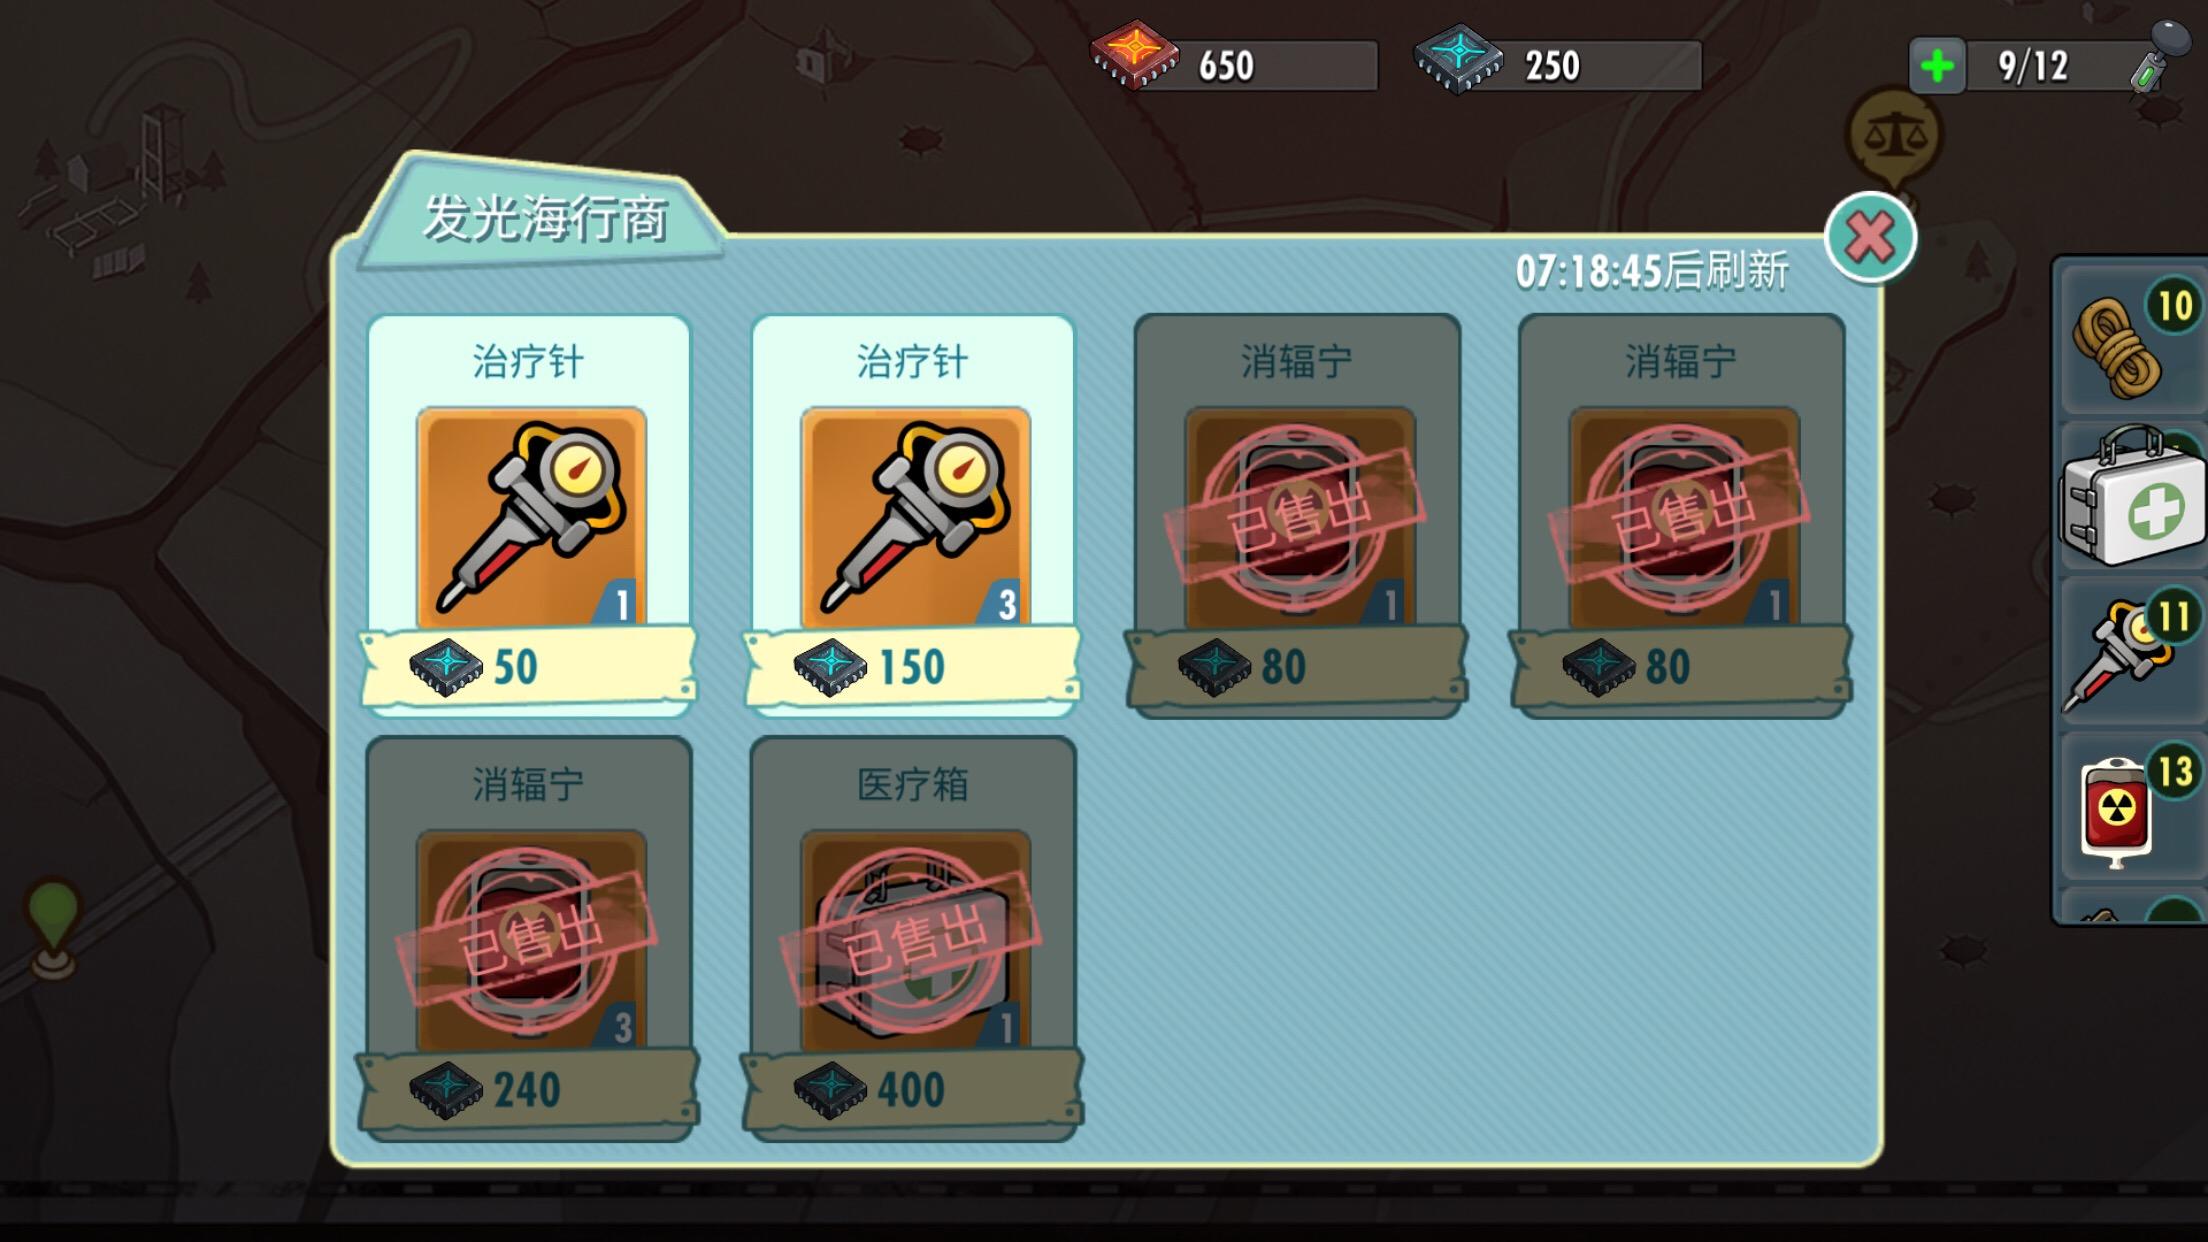This screenshot has width=2208, height=1242.
Task: Tap the green plus add button
Action: click(x=1937, y=67)
